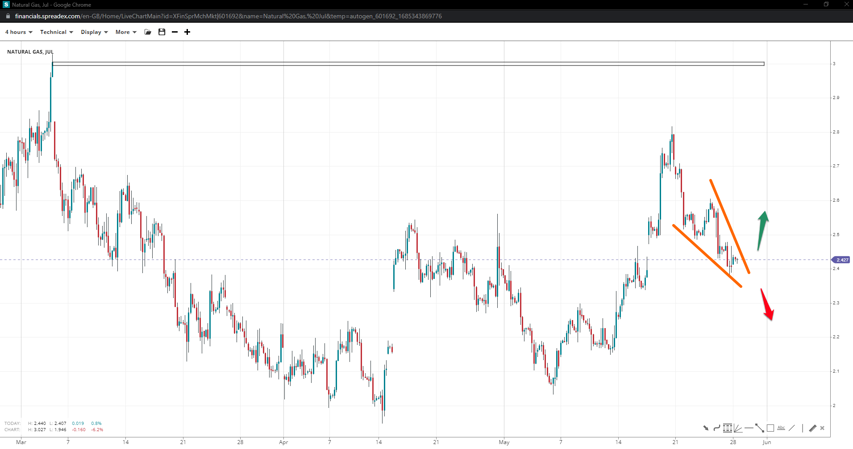Zoom out using the minus icon

[x=175, y=32]
